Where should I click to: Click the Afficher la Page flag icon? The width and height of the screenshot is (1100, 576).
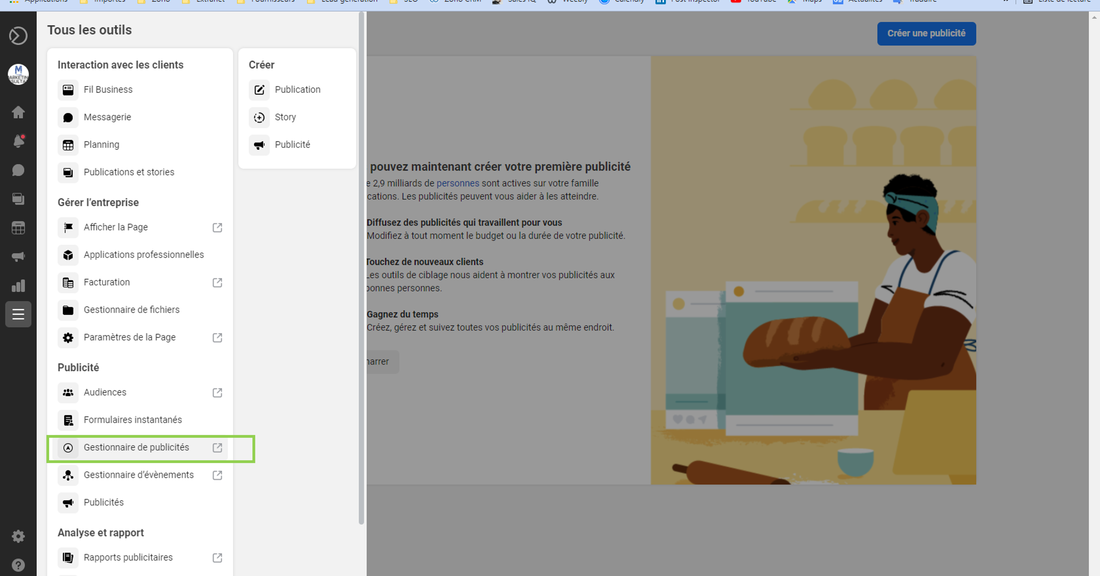pyautogui.click(x=68, y=227)
